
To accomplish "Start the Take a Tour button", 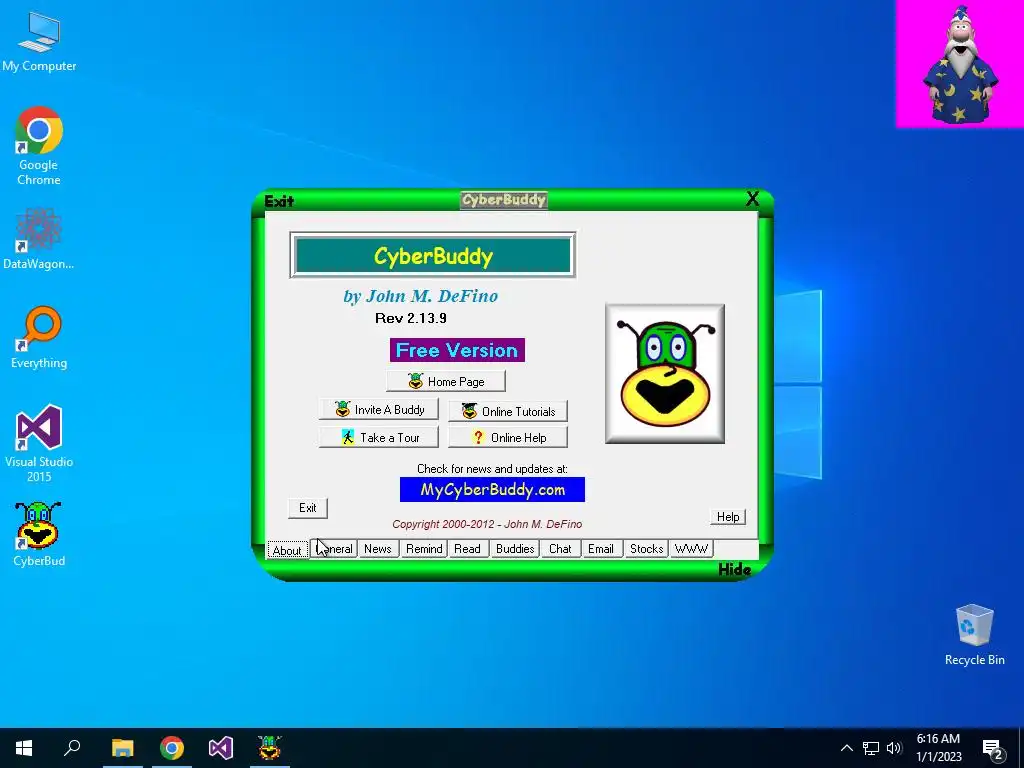I will 379,438.
